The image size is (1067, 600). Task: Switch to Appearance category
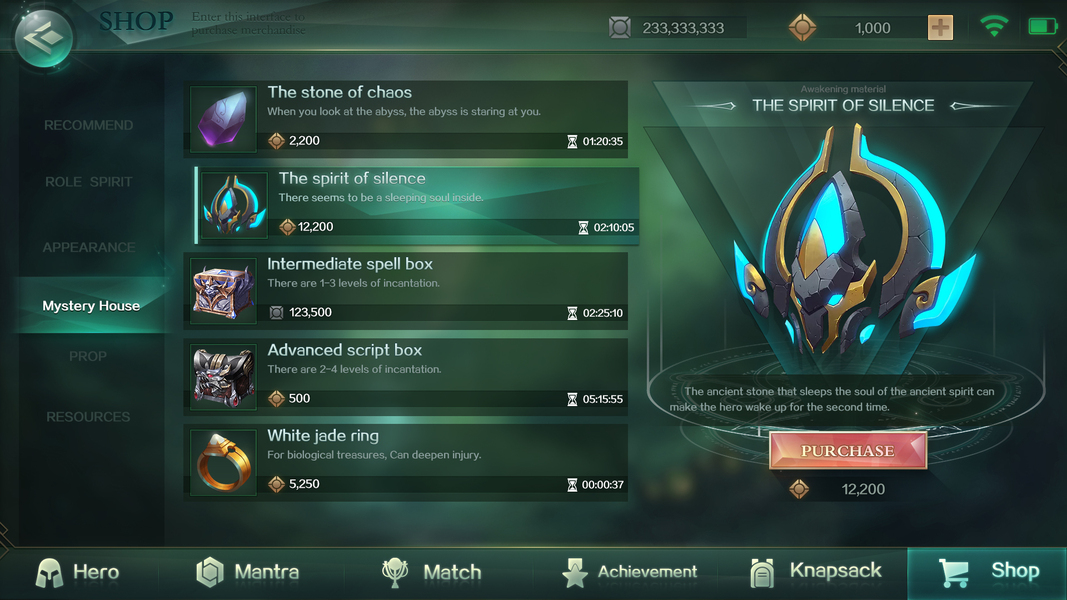coord(88,248)
